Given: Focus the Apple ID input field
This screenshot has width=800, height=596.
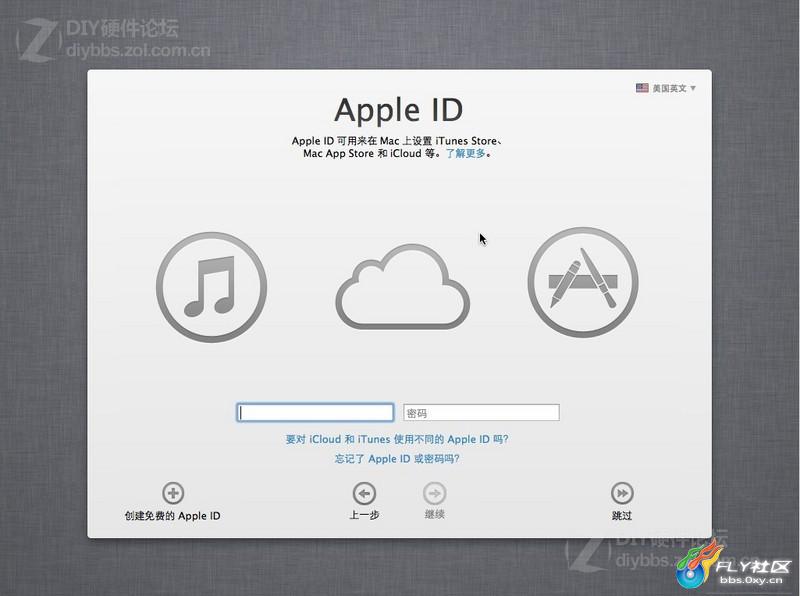Looking at the screenshot, I should (x=315, y=412).
